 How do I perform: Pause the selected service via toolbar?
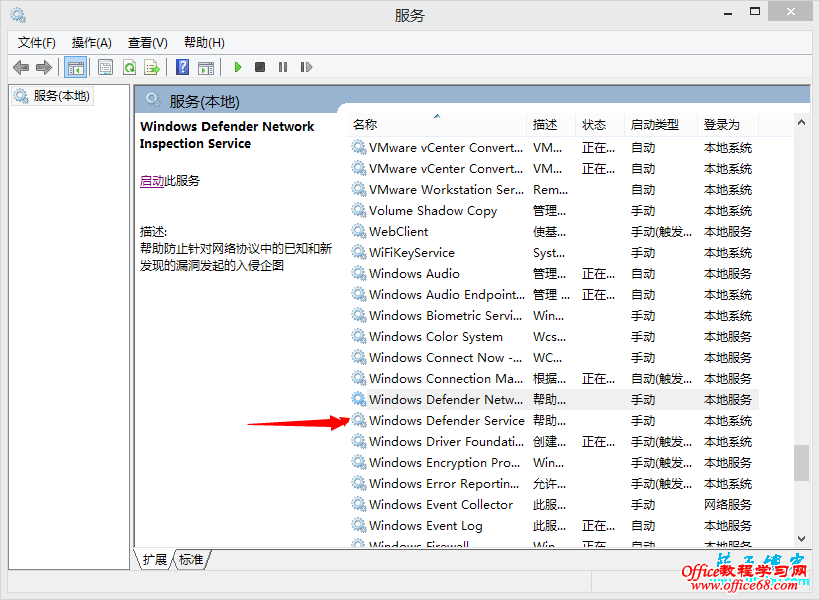pos(283,66)
